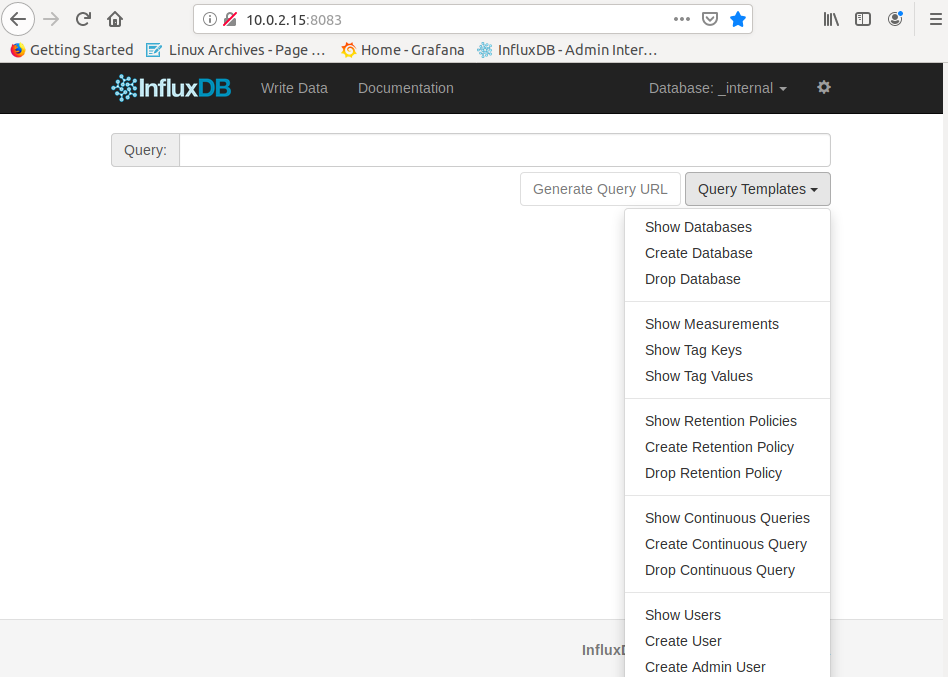Open Documentation link in navbar
Viewport: 948px width, 677px height.
406,88
